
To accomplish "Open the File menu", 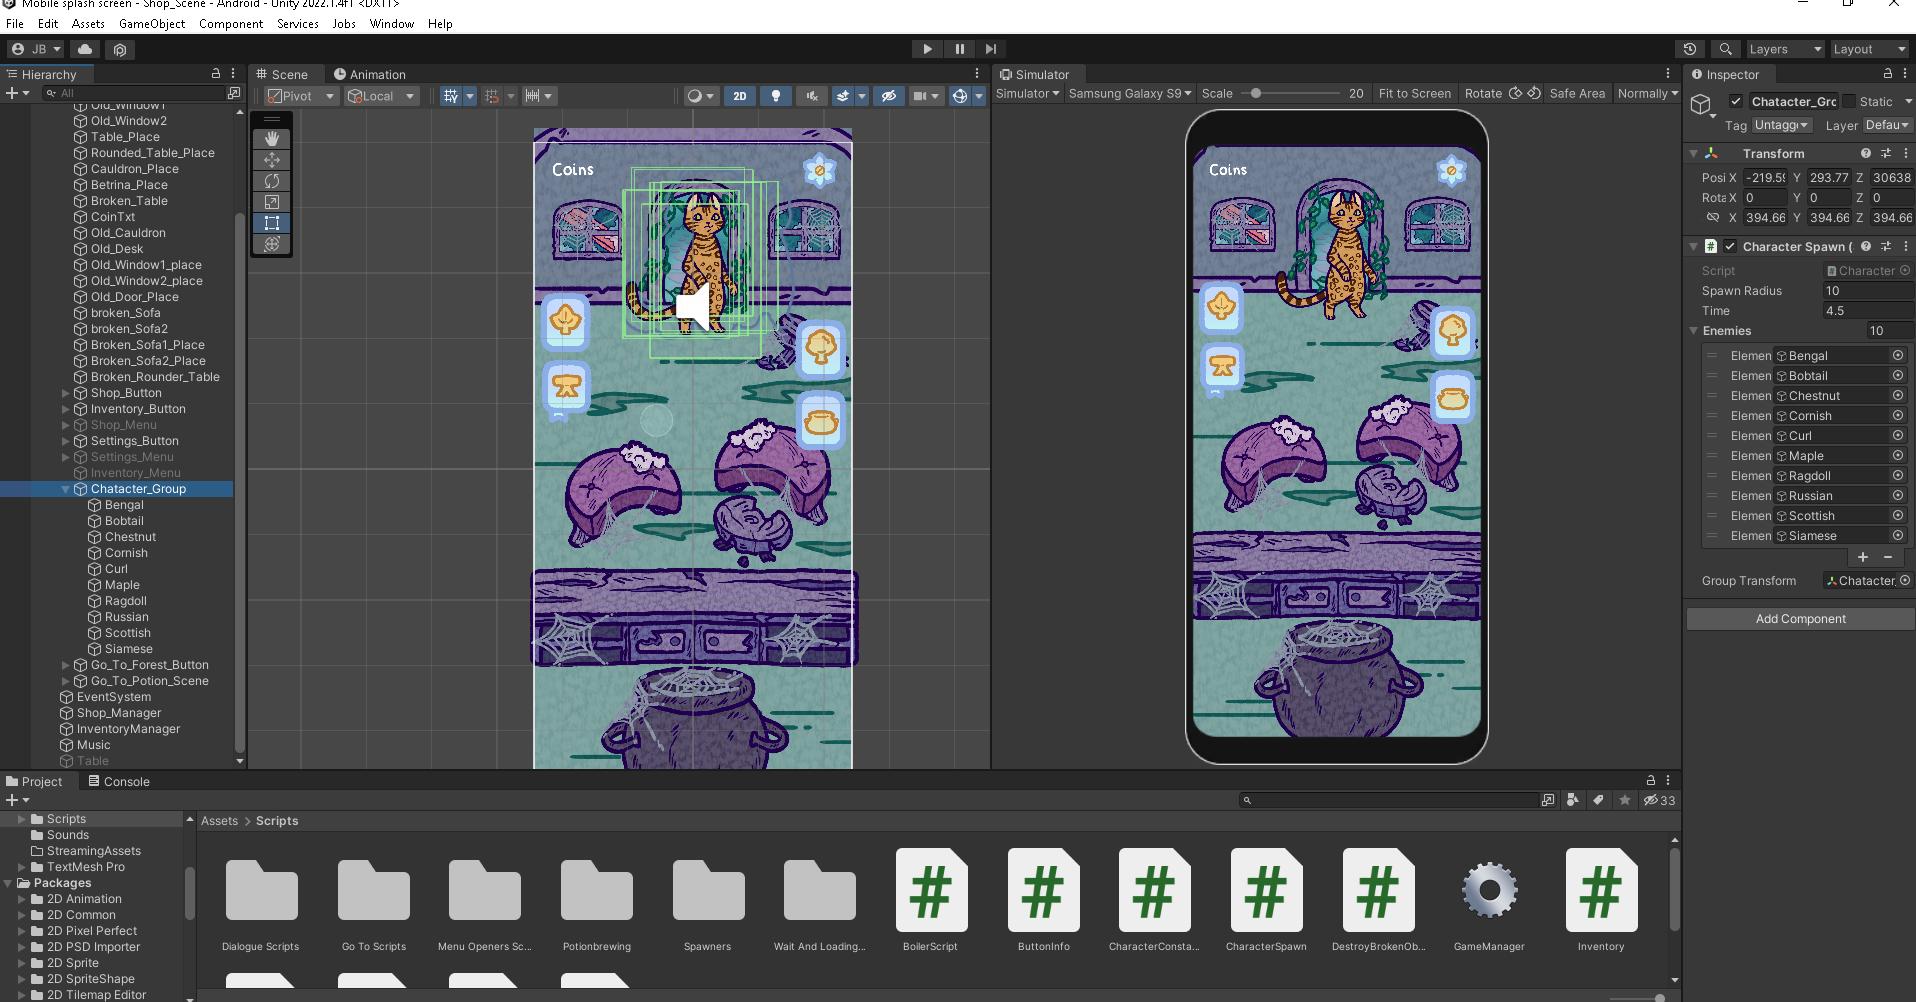I will (x=15, y=23).
